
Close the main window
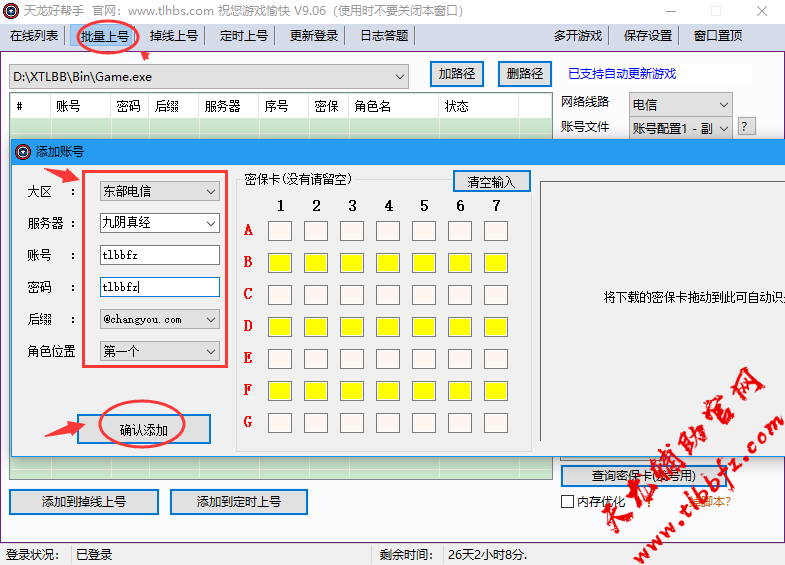tap(762, 11)
